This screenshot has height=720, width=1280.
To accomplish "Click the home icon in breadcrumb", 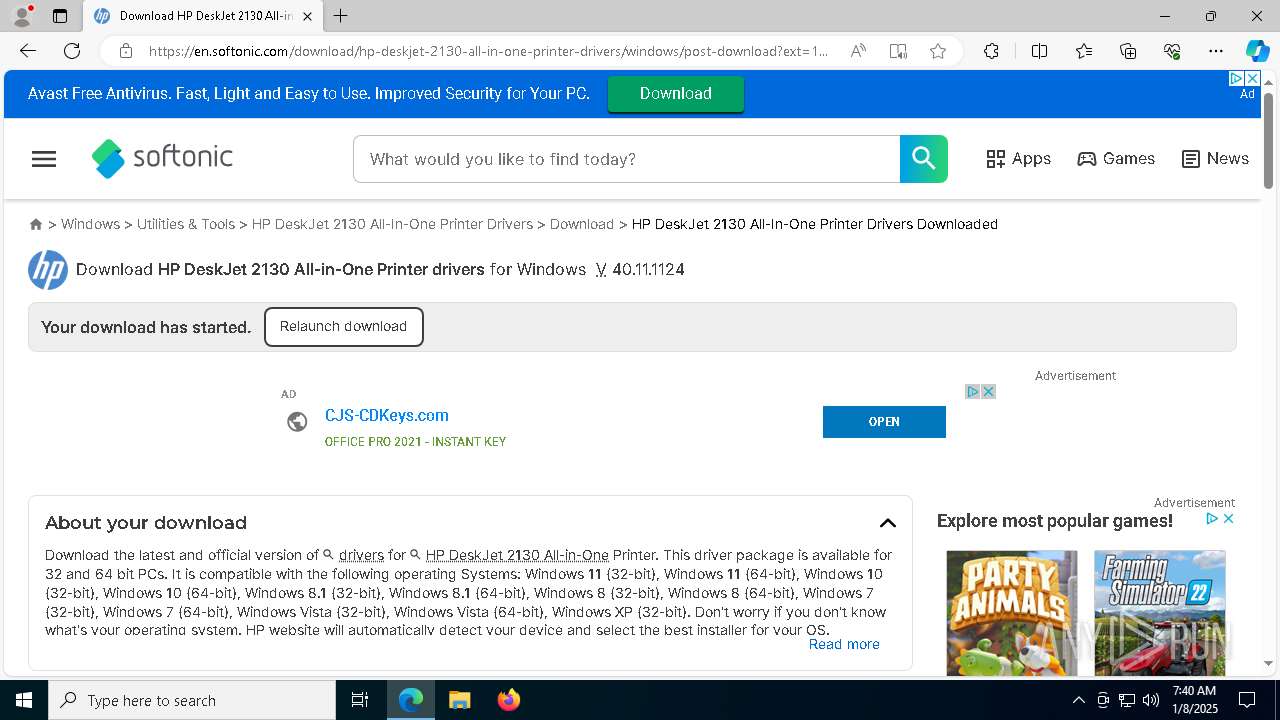I will (36, 225).
